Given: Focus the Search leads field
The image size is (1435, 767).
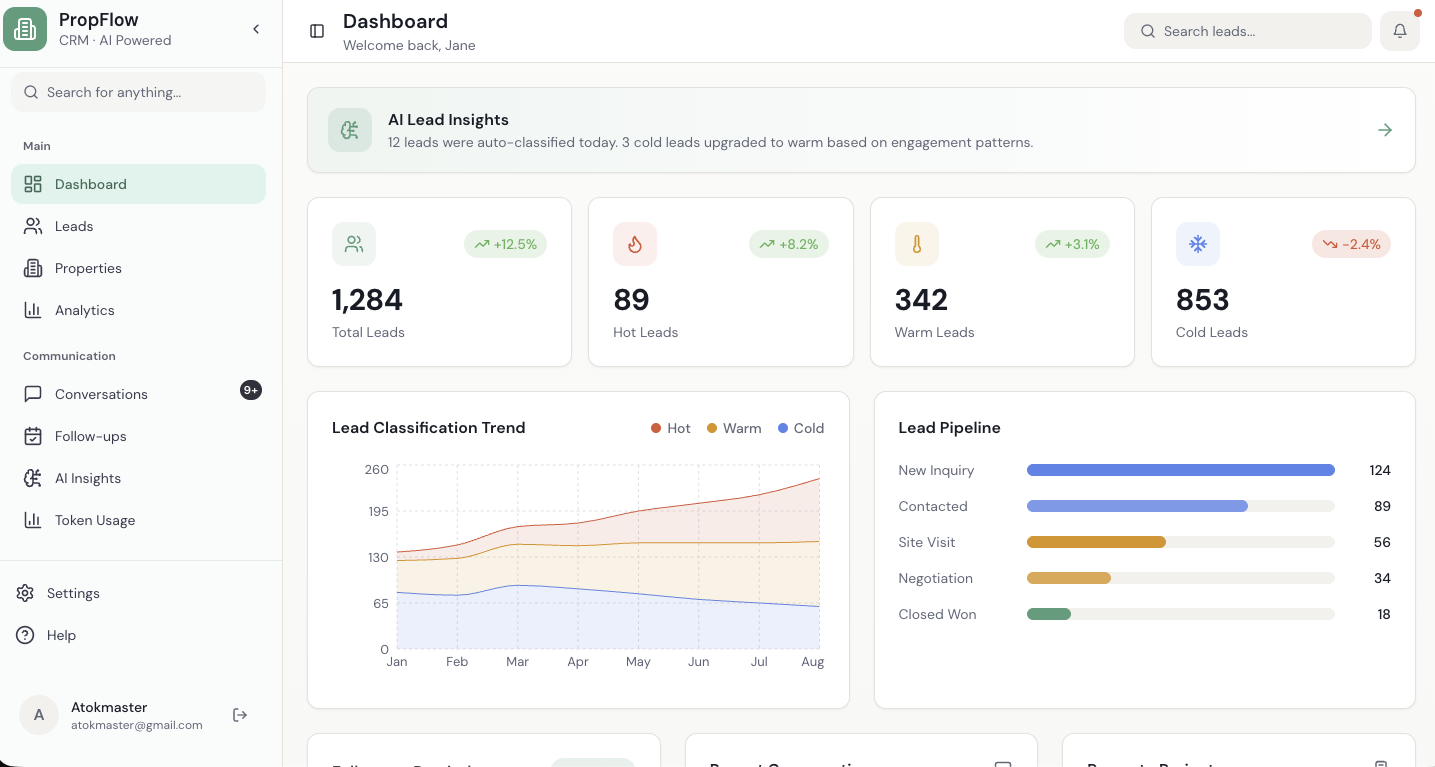Looking at the screenshot, I should [x=1247, y=31].
